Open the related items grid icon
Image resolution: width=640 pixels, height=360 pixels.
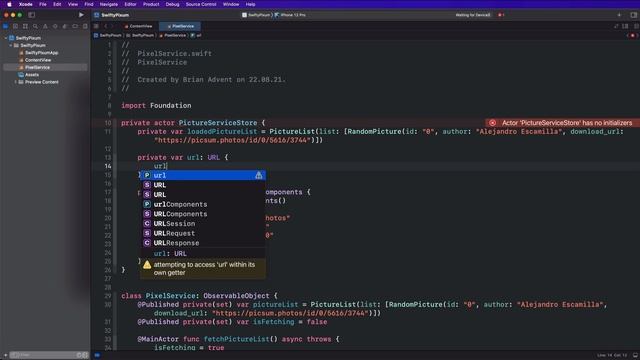(x=96, y=26)
